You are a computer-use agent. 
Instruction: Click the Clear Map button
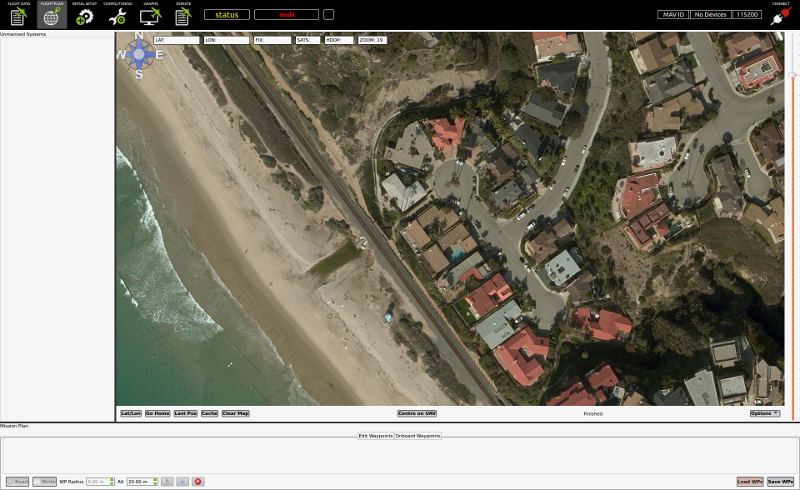(236, 413)
